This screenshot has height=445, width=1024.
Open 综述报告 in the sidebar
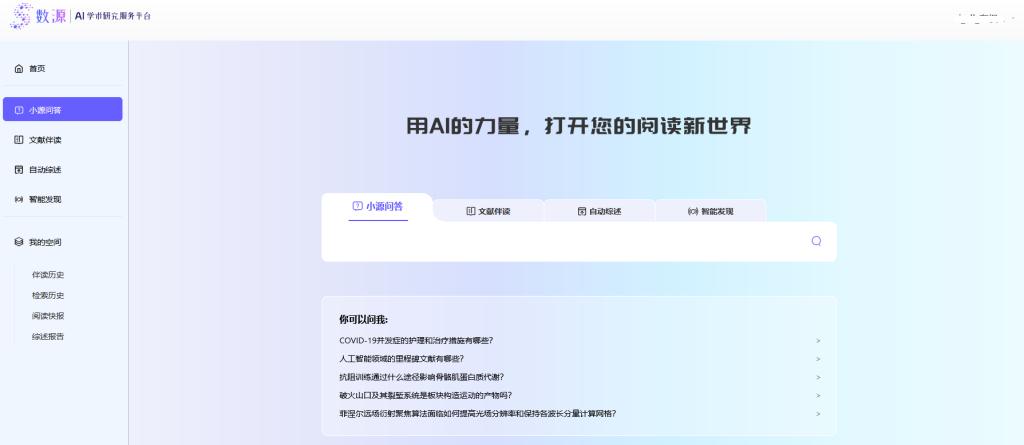point(48,337)
